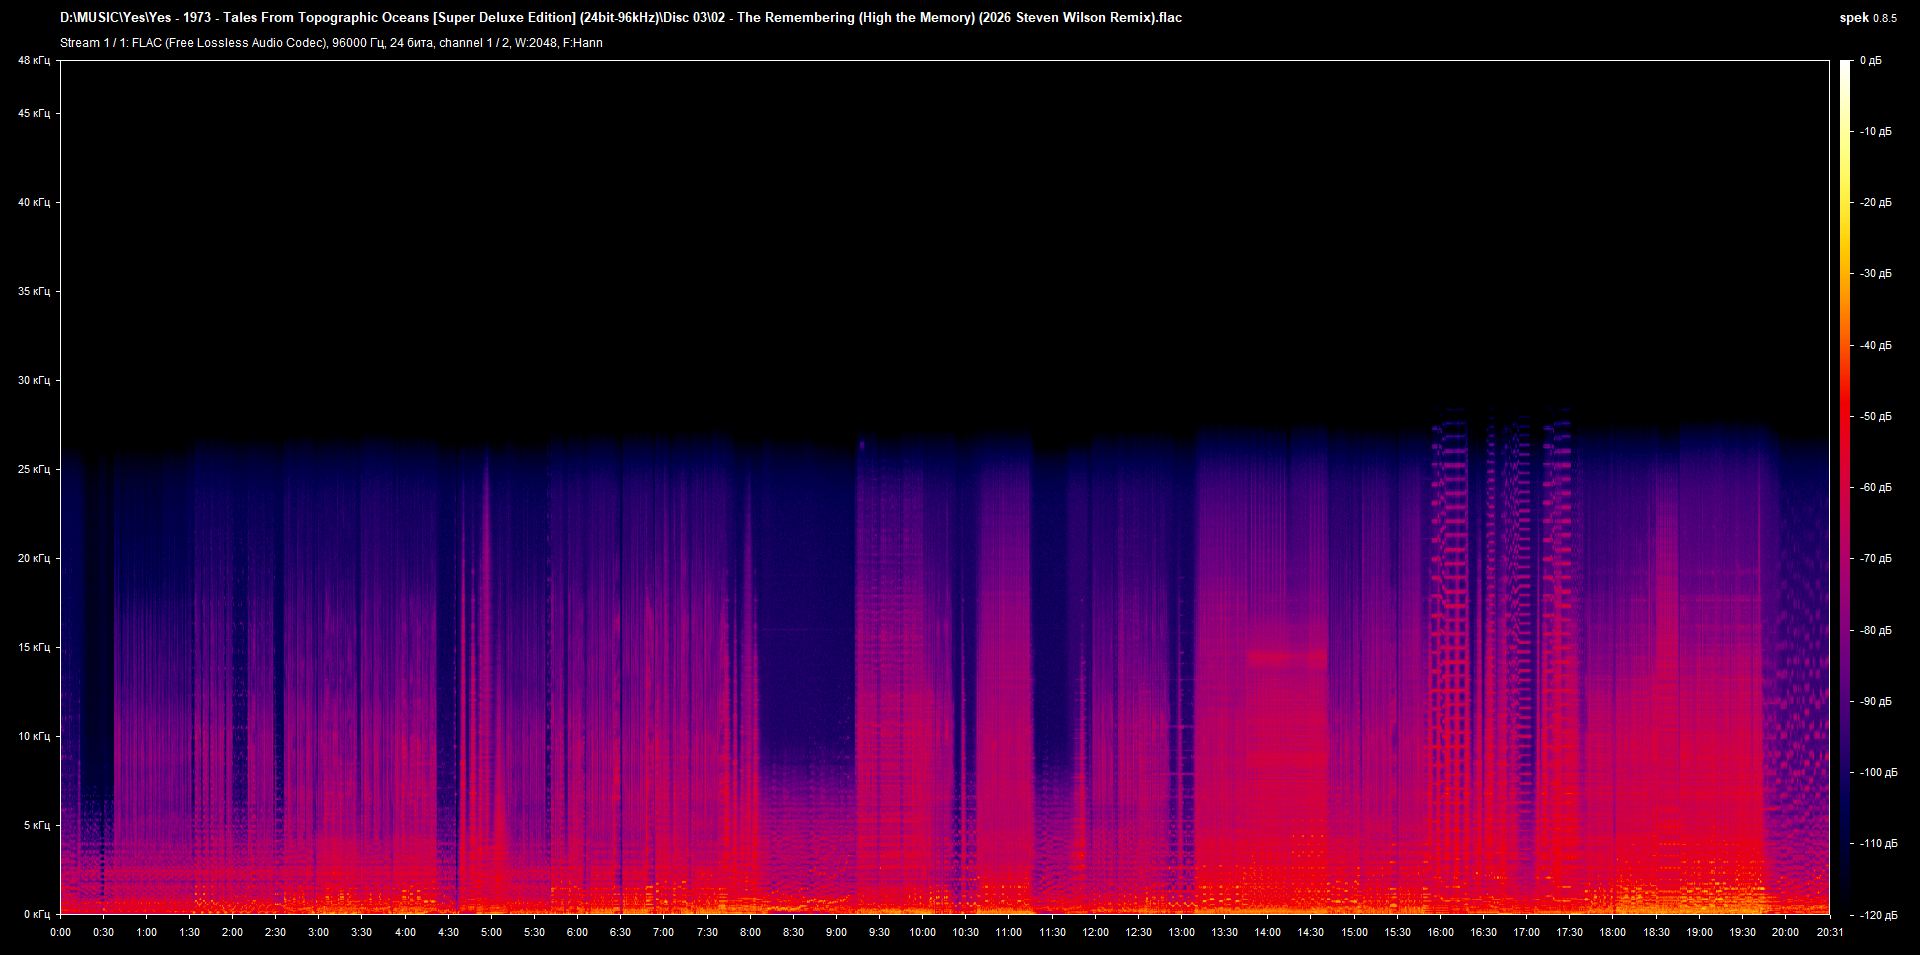Click the 2:30 time axis label
Viewport: 1920px width, 955px height.
pyautogui.click(x=275, y=933)
